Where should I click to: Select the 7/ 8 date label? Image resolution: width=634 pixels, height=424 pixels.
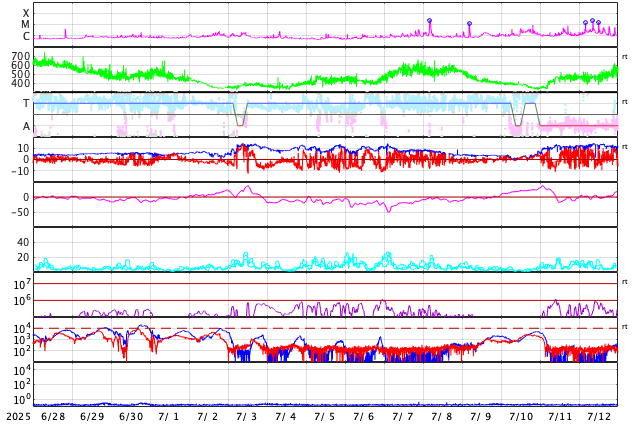click(442, 417)
